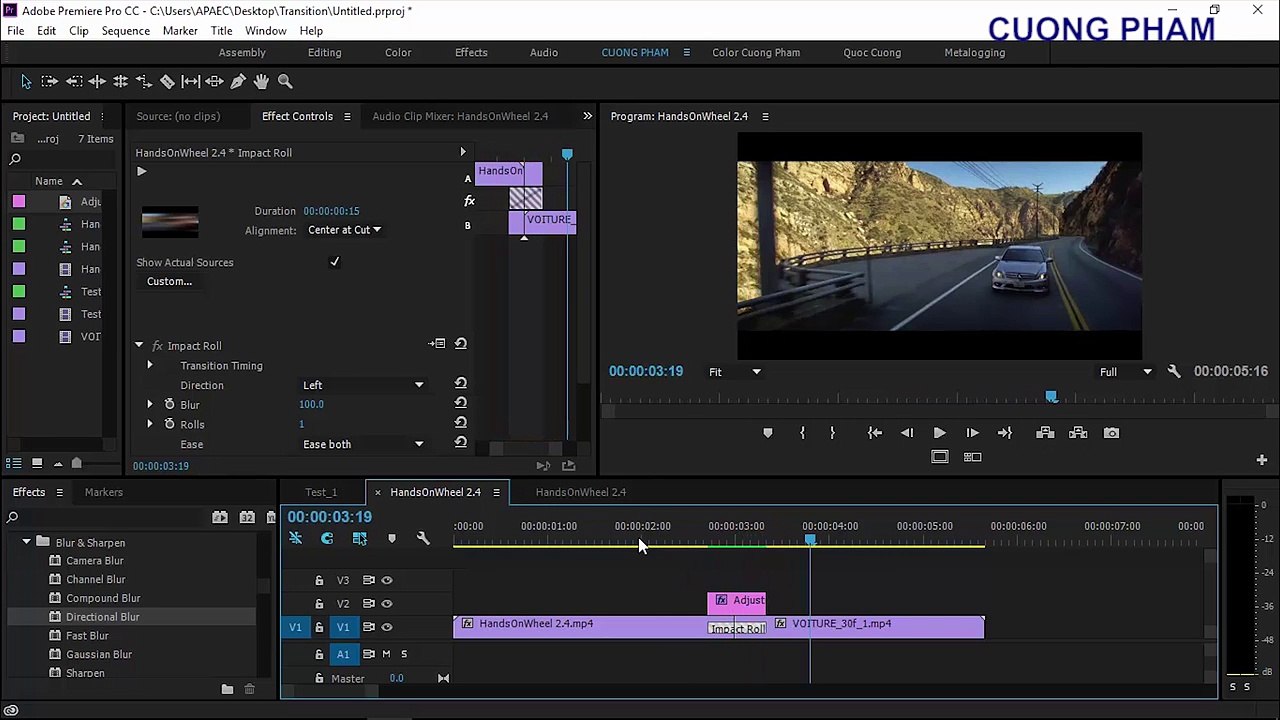The height and width of the screenshot is (720, 1280).
Task: Select the Zoom magnifier tool
Action: (x=285, y=81)
